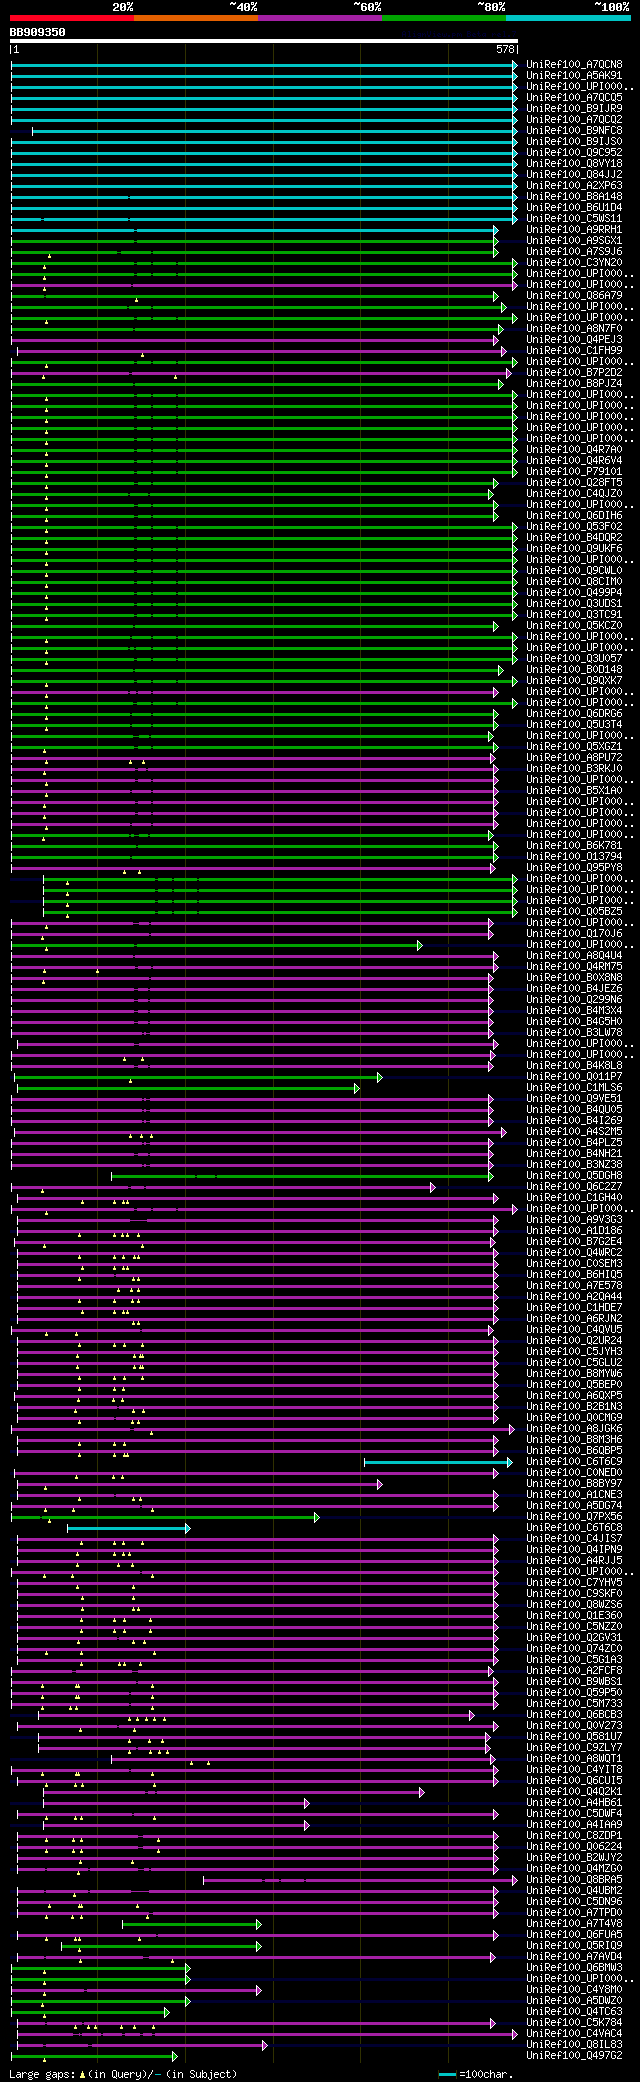The width and height of the screenshot is (640, 2082).
Task: Click the purple ~60% identity legend segment
Action: (x=320, y=17)
